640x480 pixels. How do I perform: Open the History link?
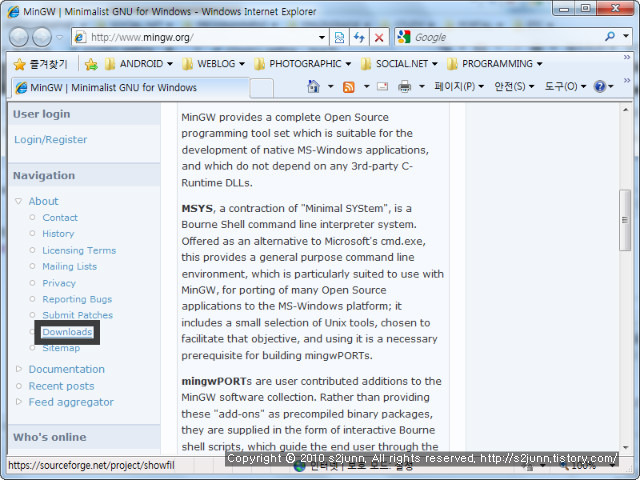[x=58, y=234]
